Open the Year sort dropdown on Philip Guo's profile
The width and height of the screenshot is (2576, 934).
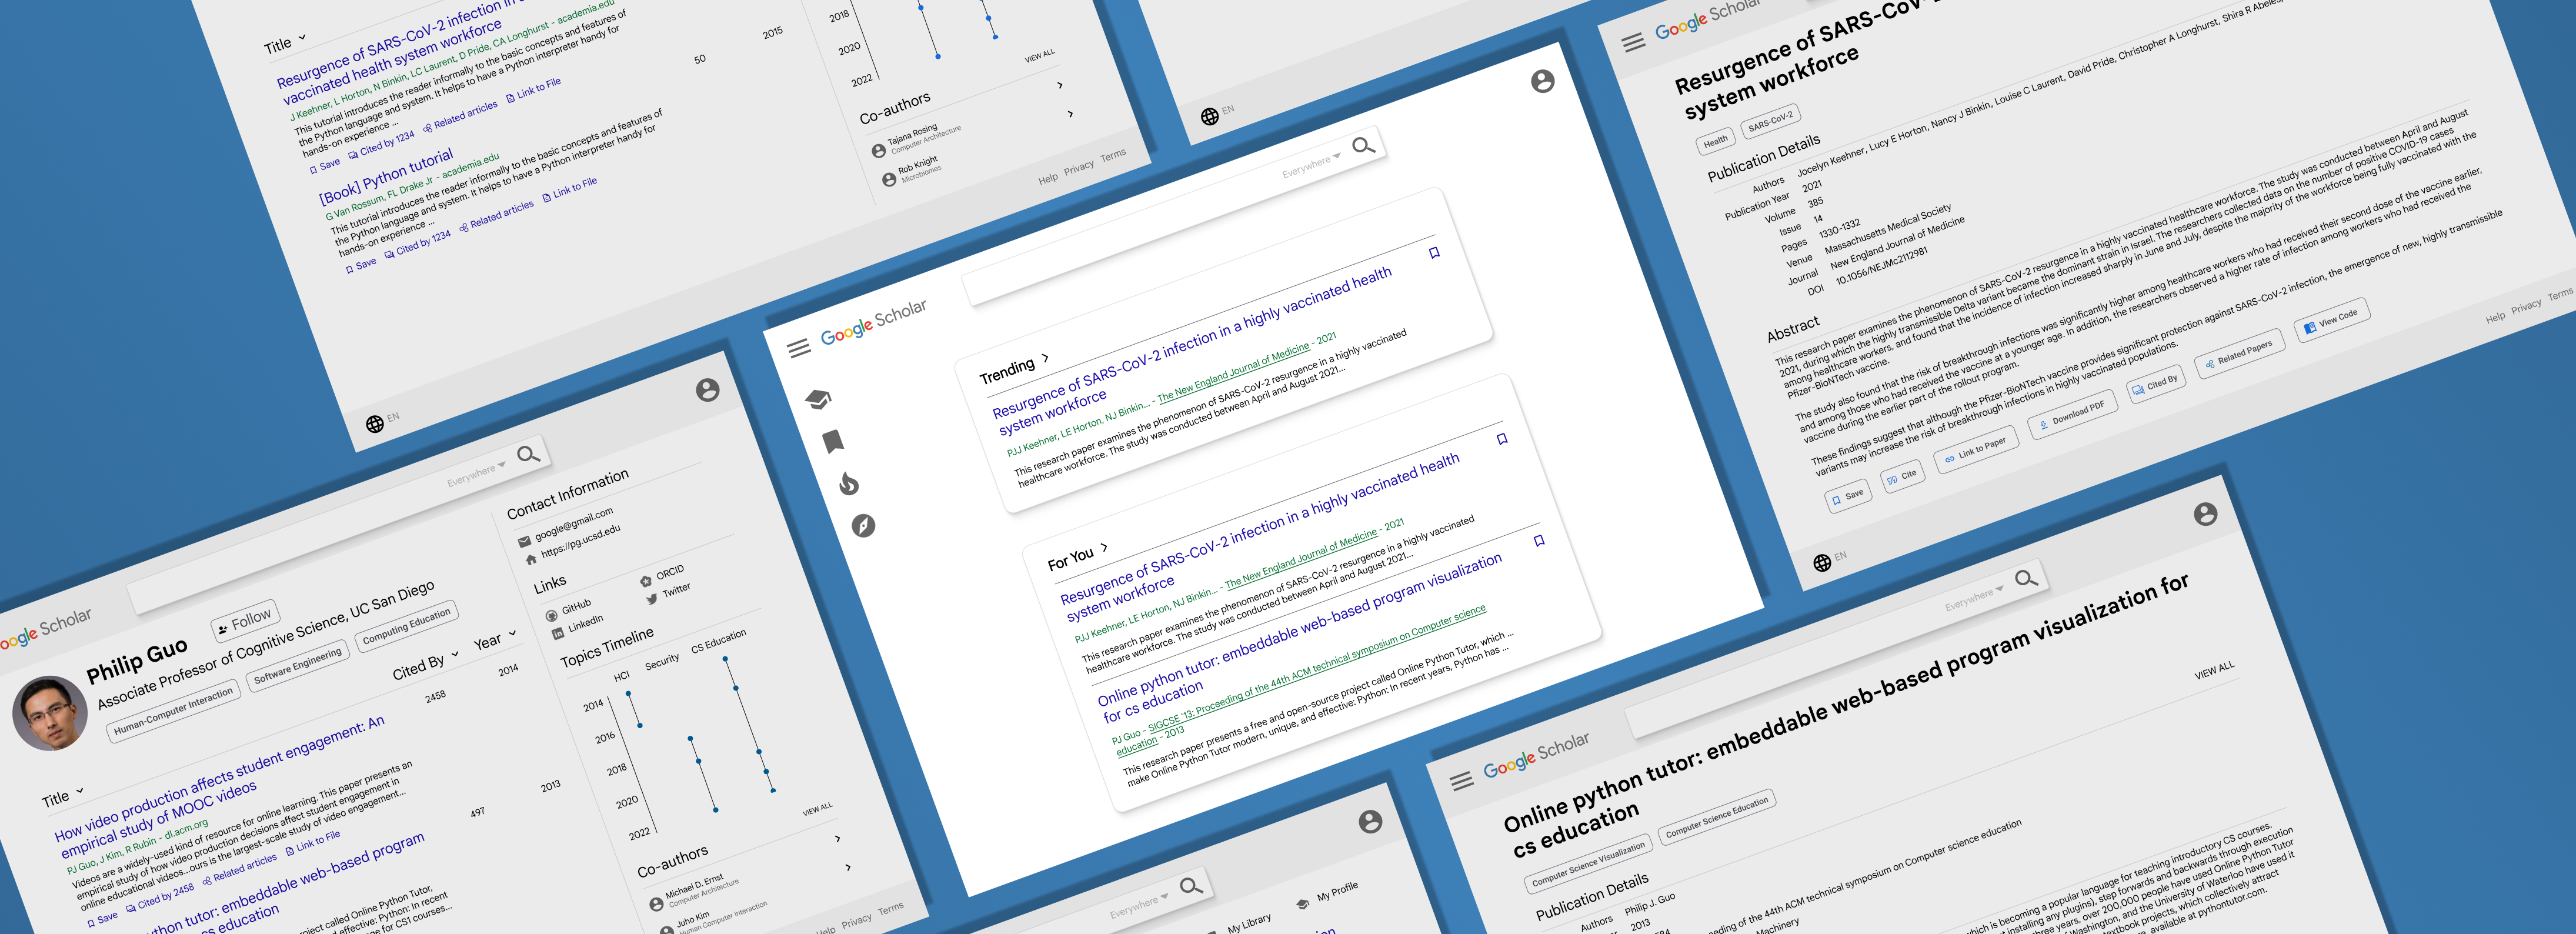495,640
